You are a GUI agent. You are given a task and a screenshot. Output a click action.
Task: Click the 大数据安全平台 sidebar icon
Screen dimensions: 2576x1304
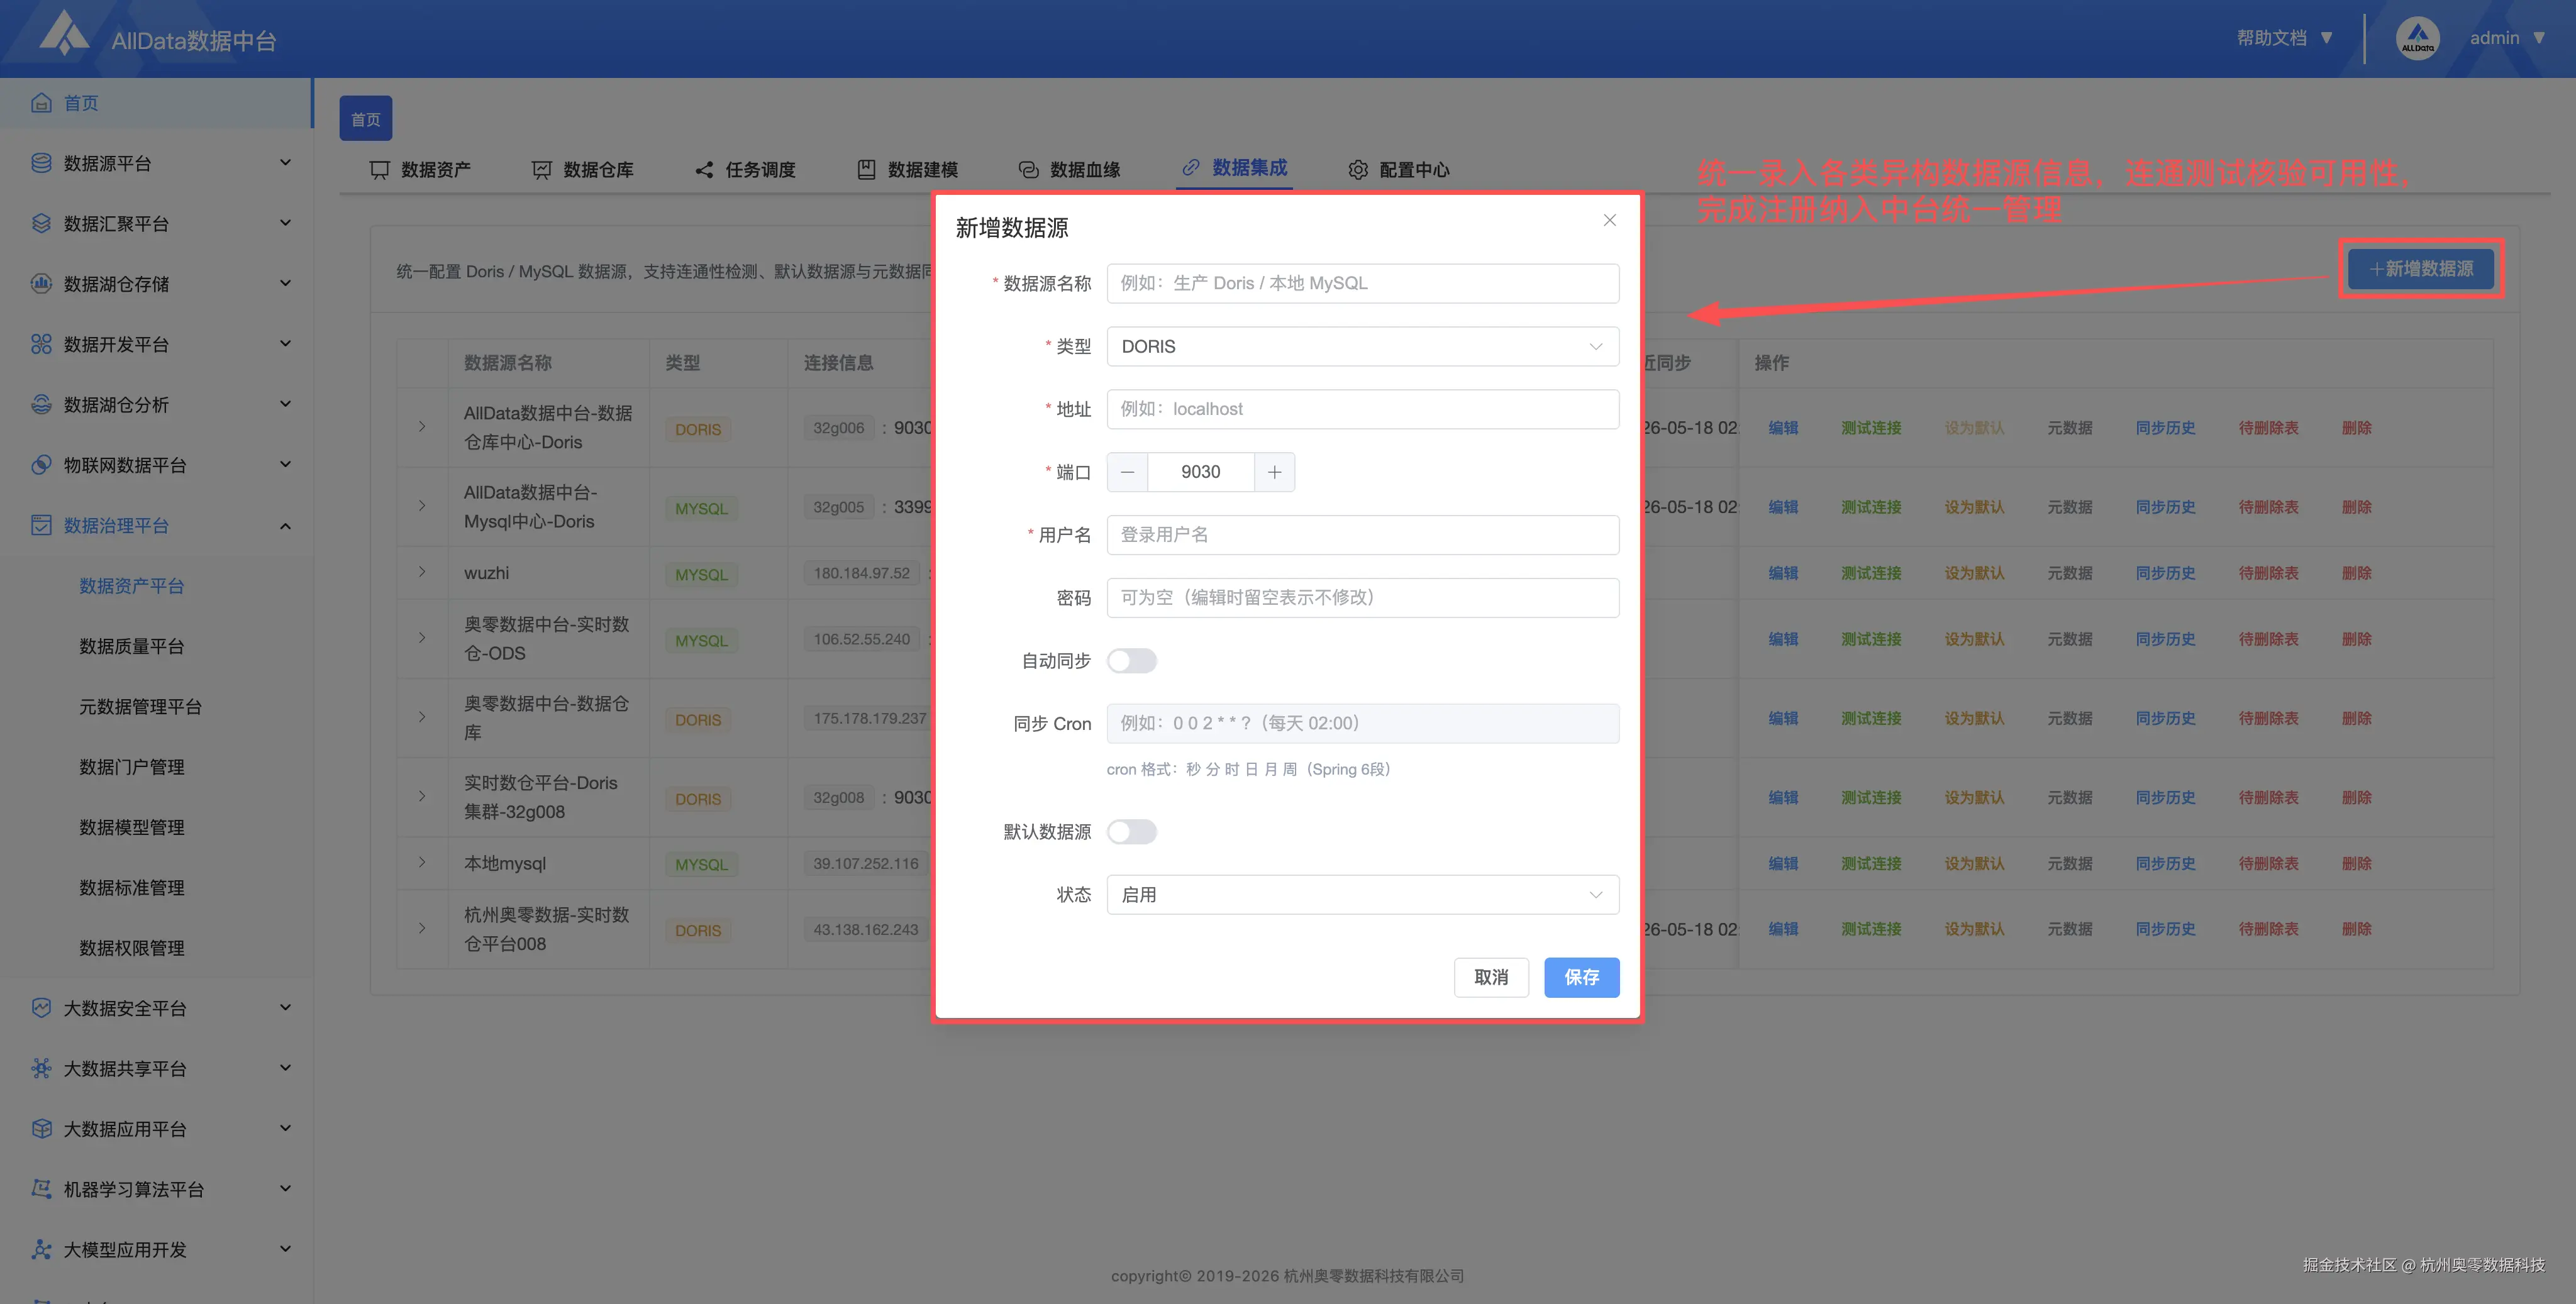(41, 1007)
